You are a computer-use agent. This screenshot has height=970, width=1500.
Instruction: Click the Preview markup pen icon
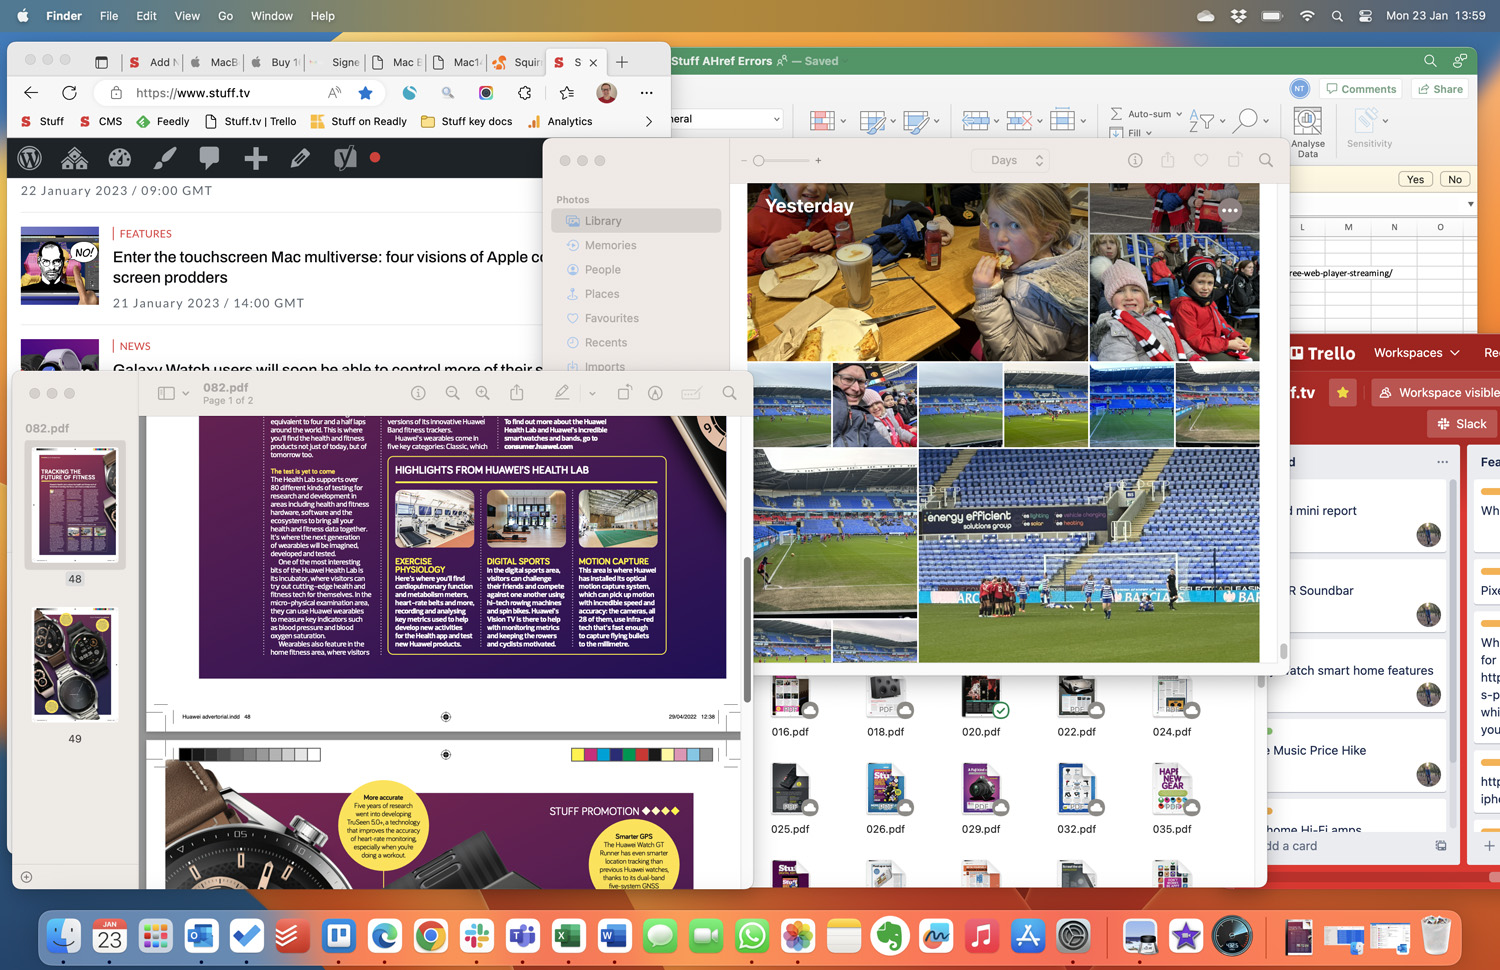point(562,394)
